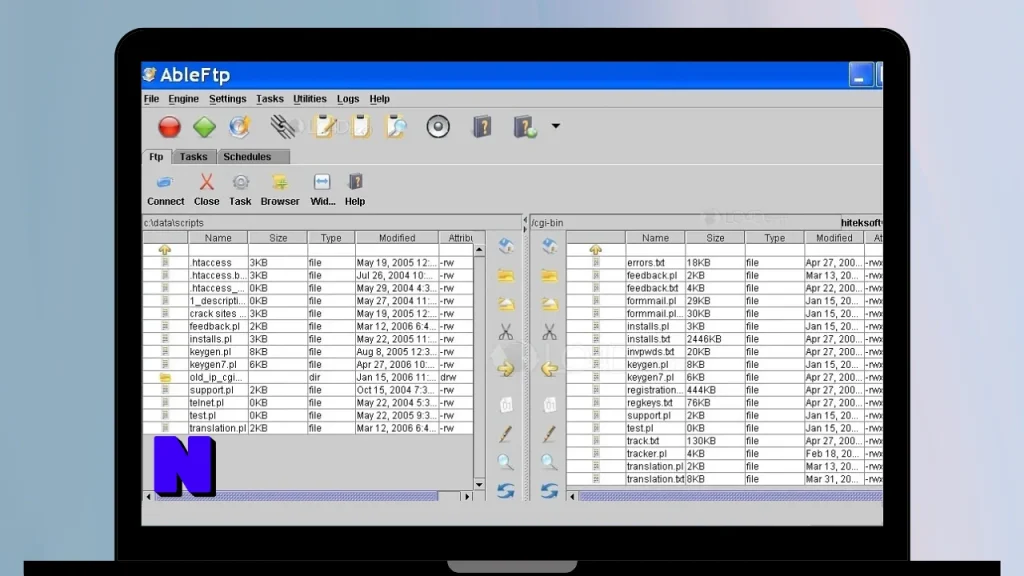Image resolution: width=1024 pixels, height=576 pixels.
Task: Open the help book toolbar icon
Action: 483,127
